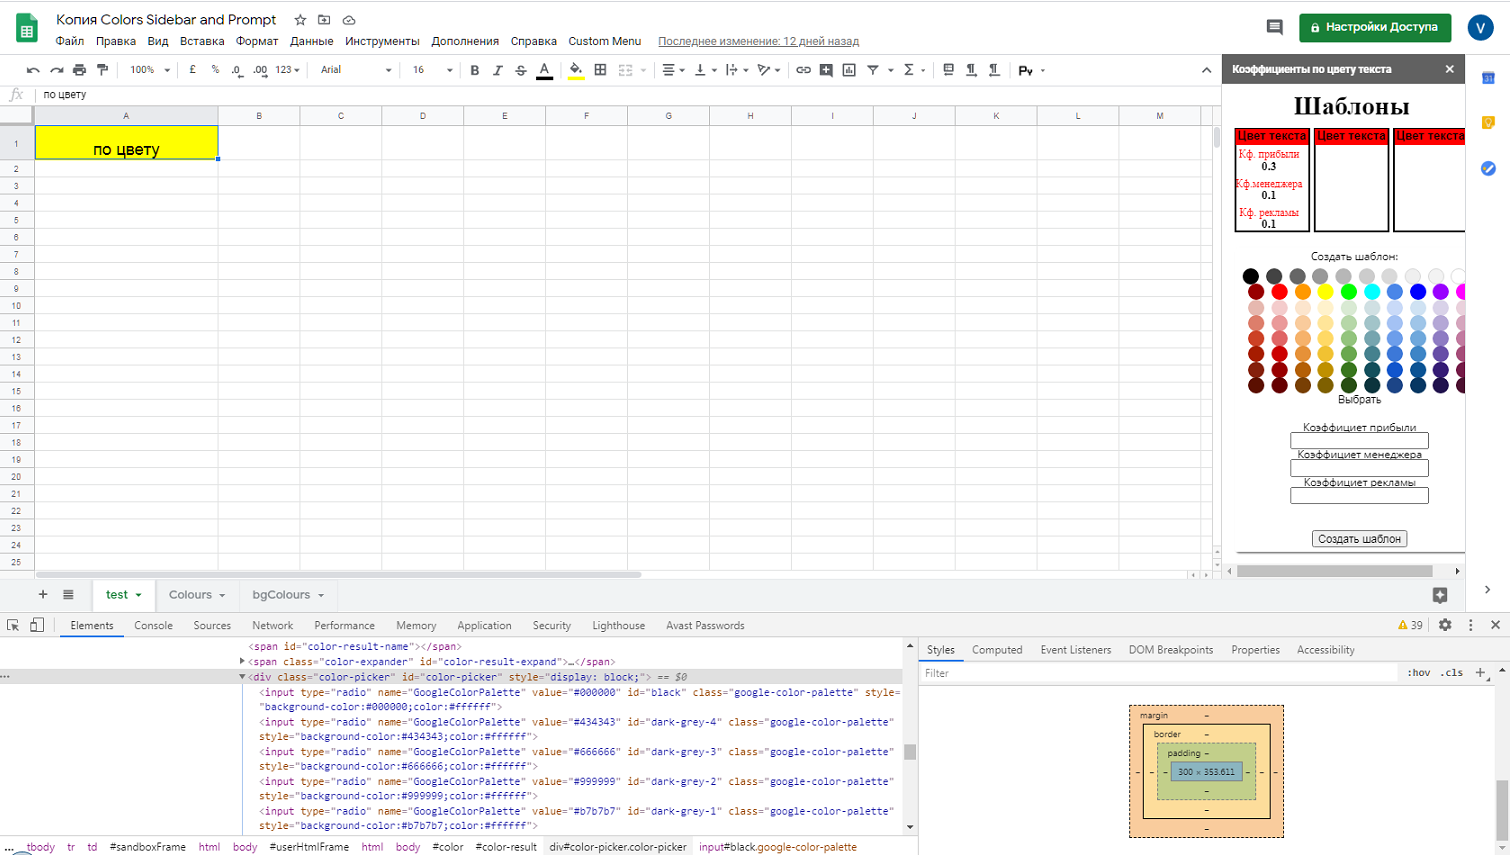Click the .cls button in Styles pane

coord(1452,673)
